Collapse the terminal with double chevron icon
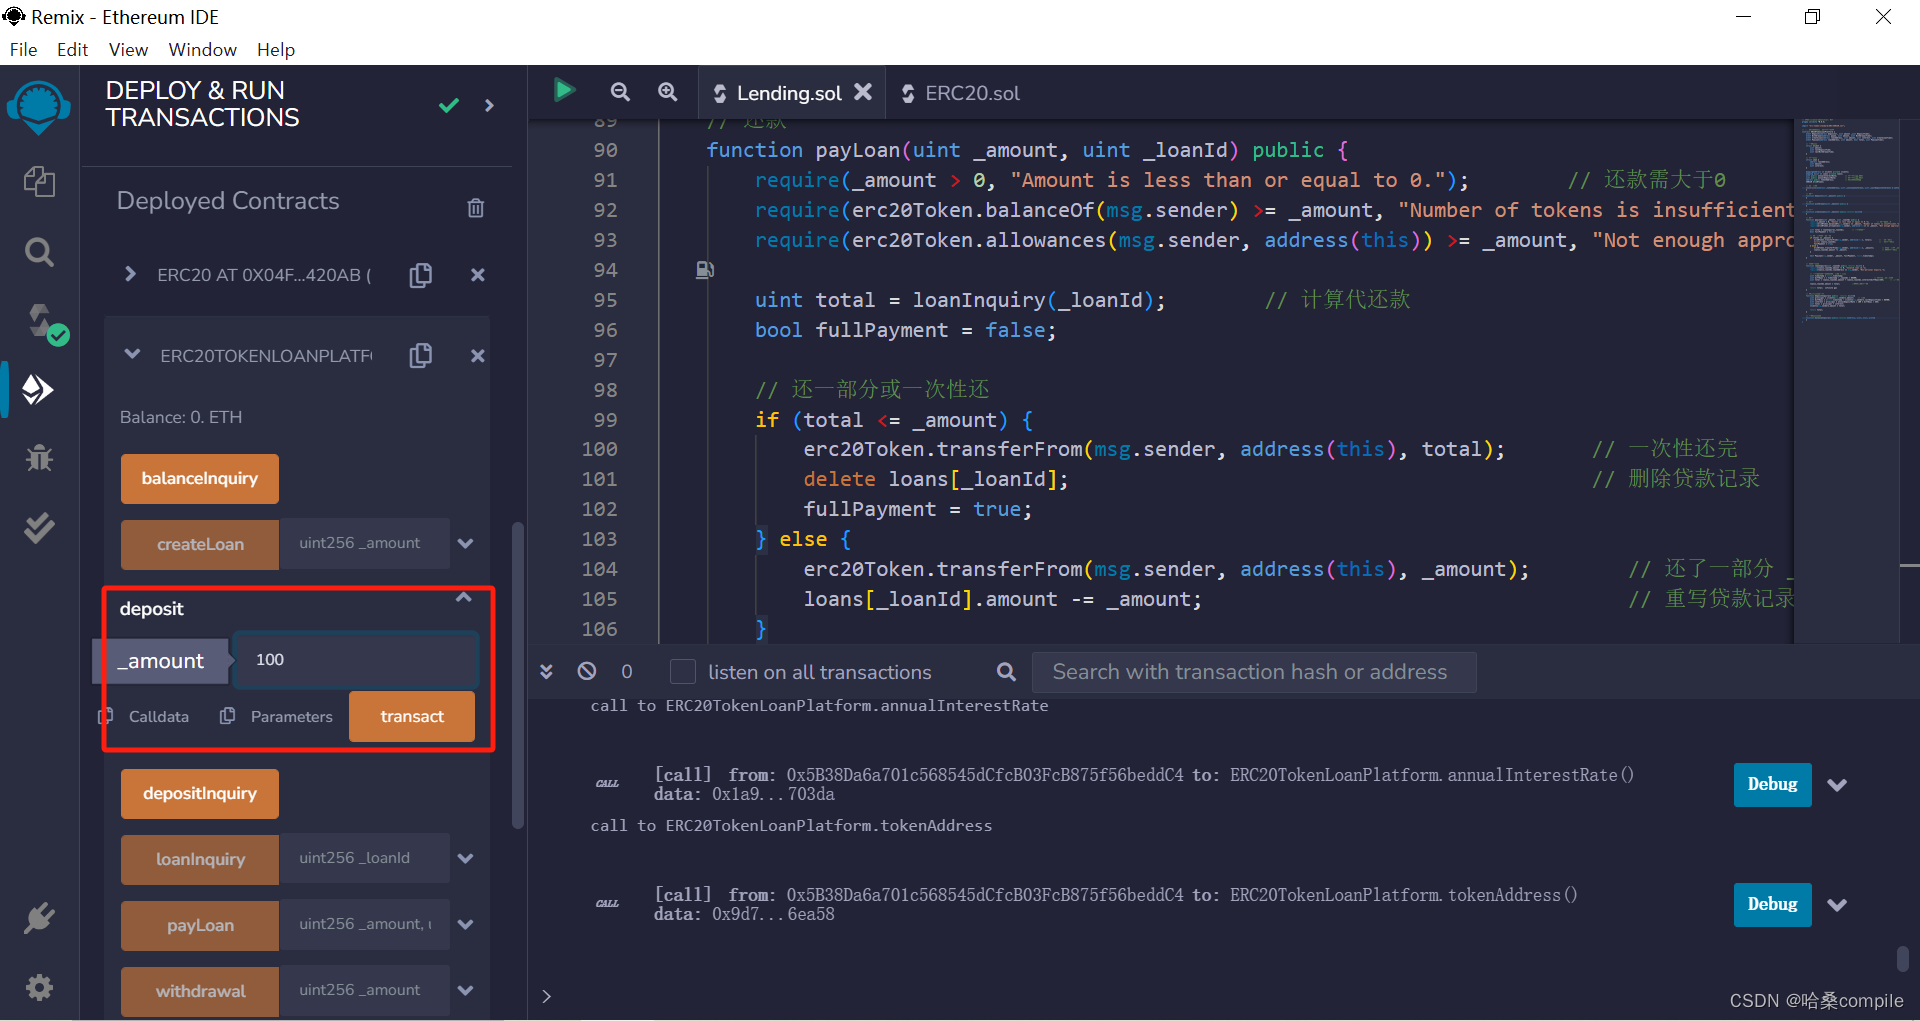The height and width of the screenshot is (1021, 1920). point(547,671)
